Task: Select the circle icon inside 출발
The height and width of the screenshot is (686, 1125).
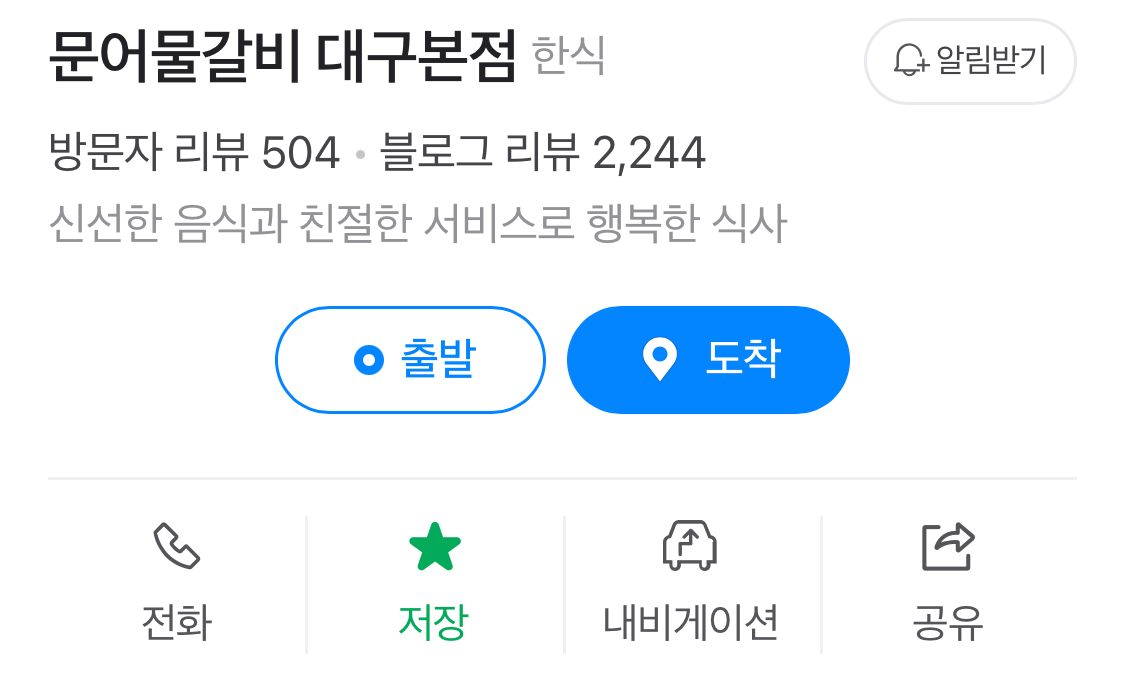Action: [369, 360]
